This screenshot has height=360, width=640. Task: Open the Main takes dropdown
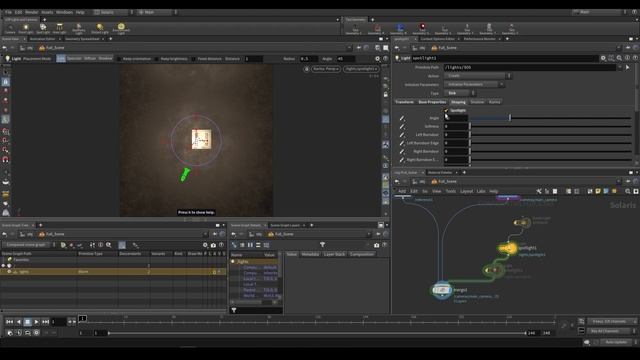tap(157, 12)
